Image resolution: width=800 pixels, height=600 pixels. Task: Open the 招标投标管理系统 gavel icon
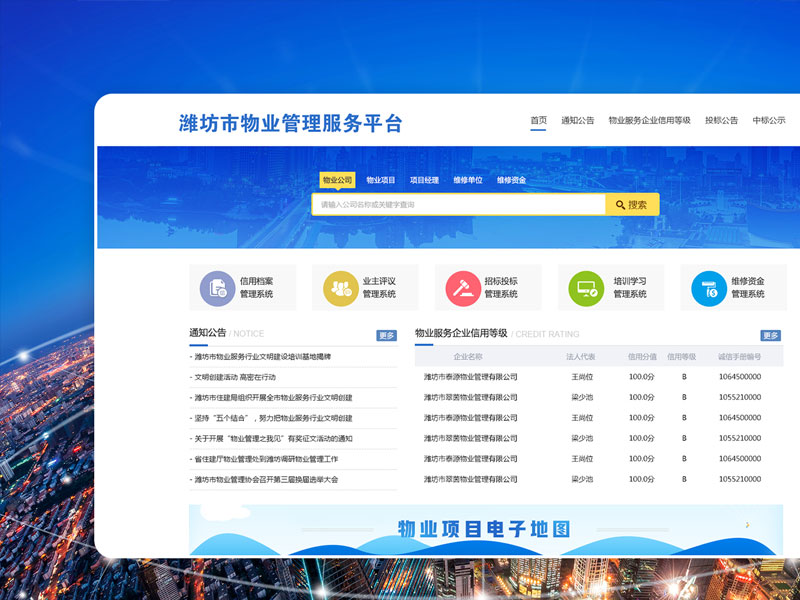click(463, 288)
